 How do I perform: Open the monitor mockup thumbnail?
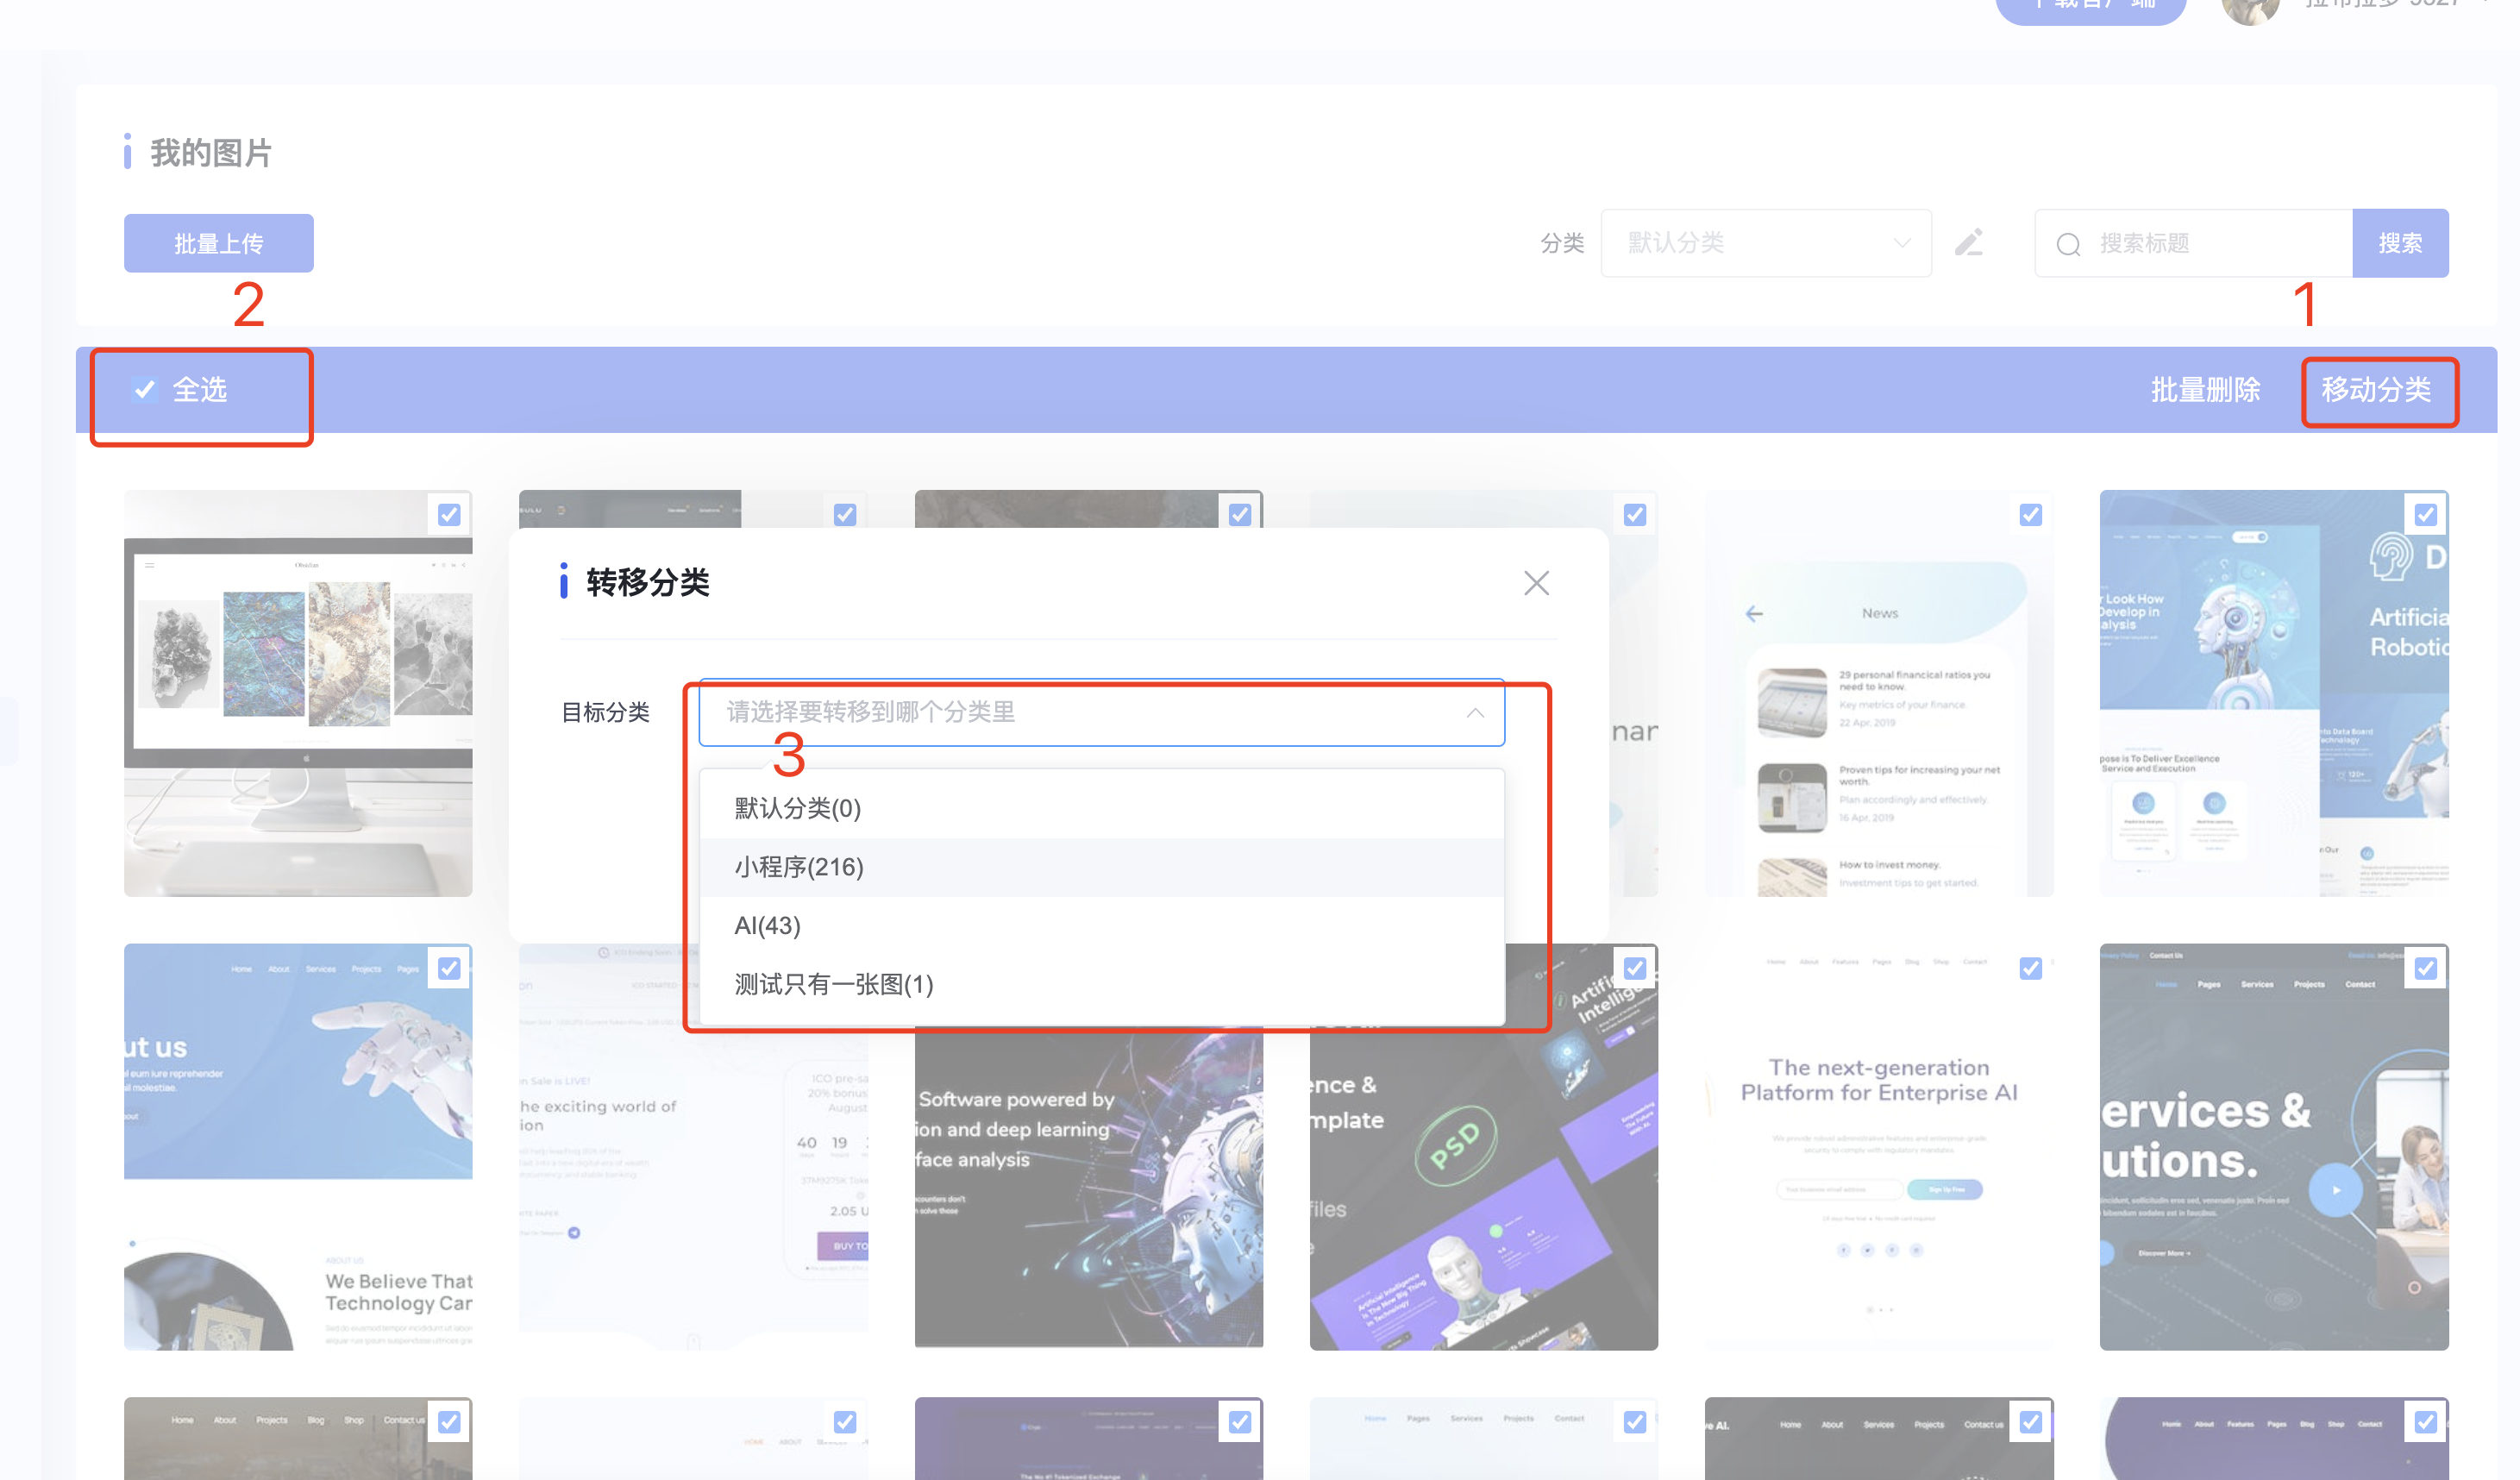pos(298,693)
